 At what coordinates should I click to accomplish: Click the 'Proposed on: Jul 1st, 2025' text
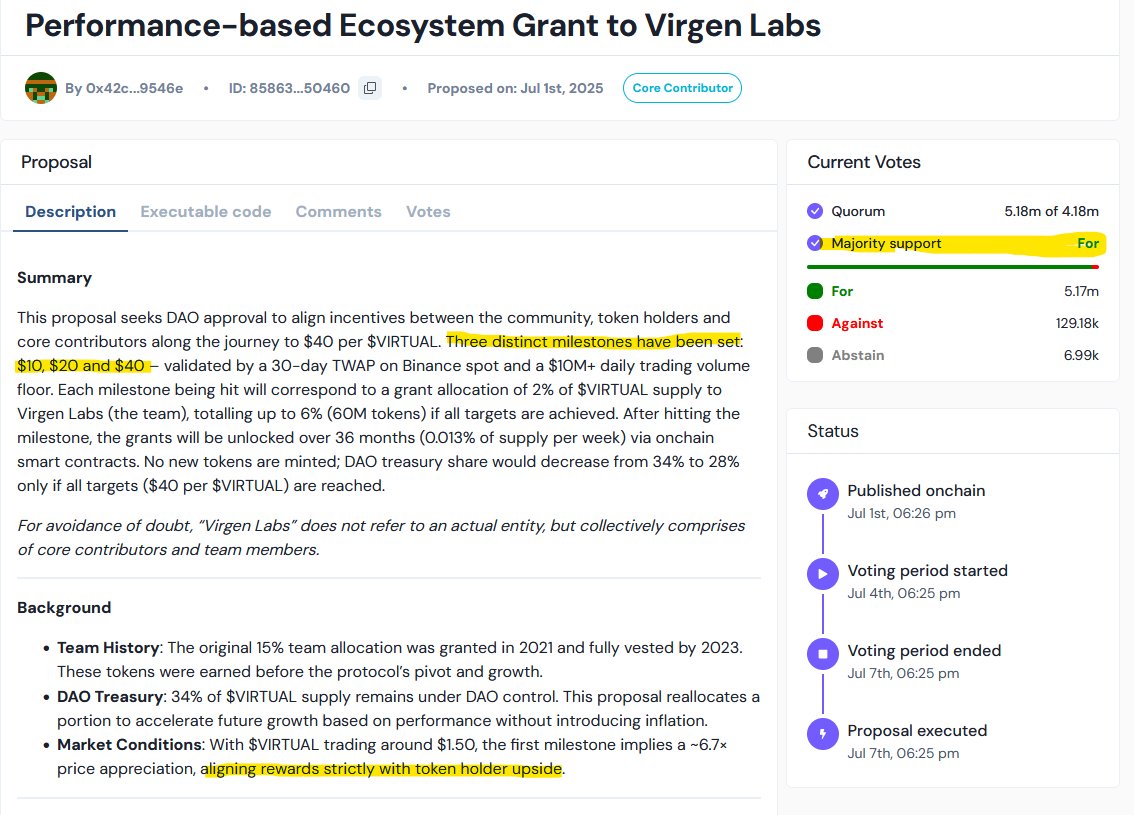coord(515,88)
